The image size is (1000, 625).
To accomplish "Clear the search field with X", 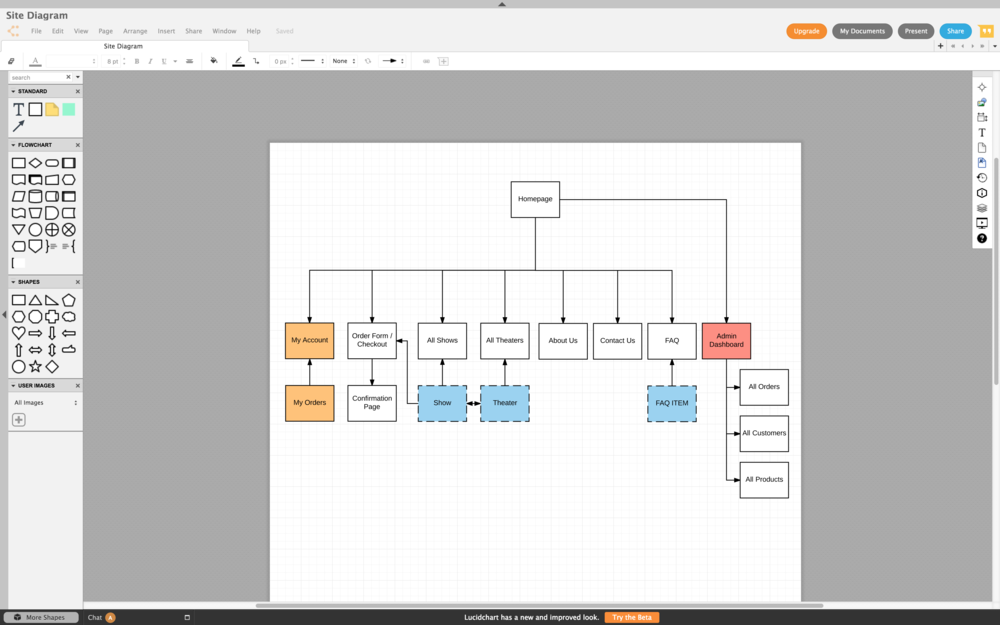I will pyautogui.click(x=68, y=77).
